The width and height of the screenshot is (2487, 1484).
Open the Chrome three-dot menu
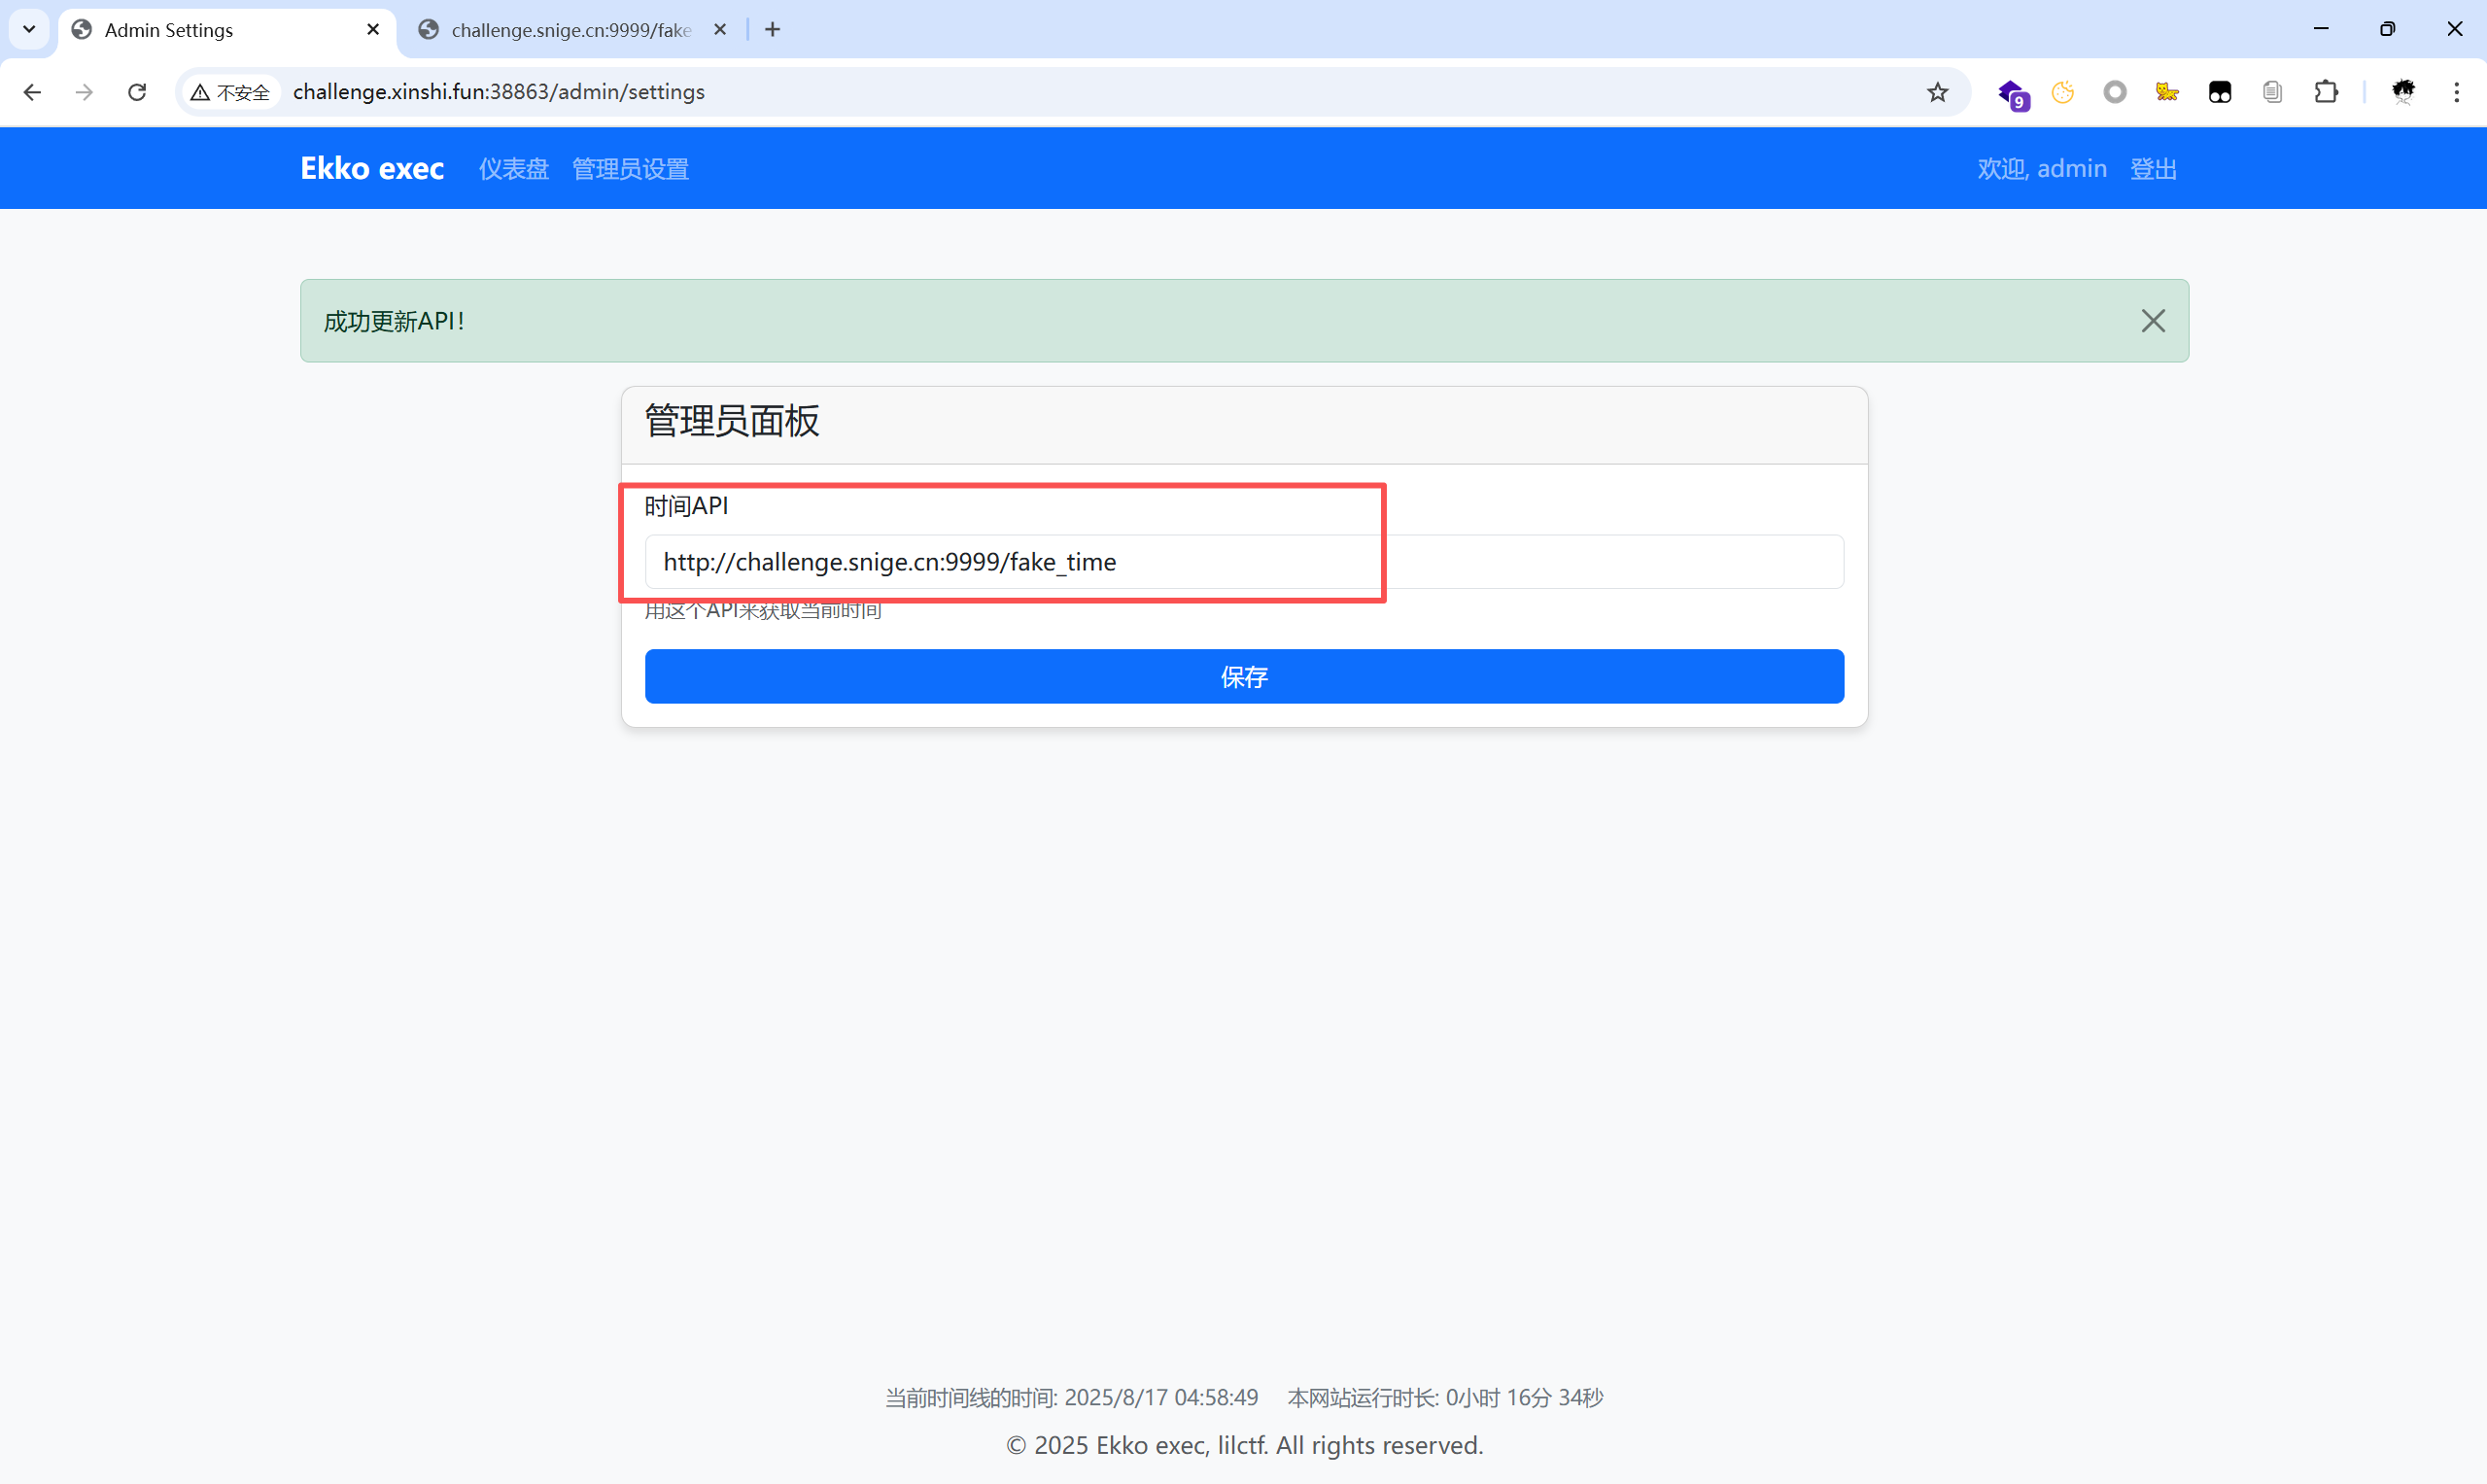[2456, 92]
